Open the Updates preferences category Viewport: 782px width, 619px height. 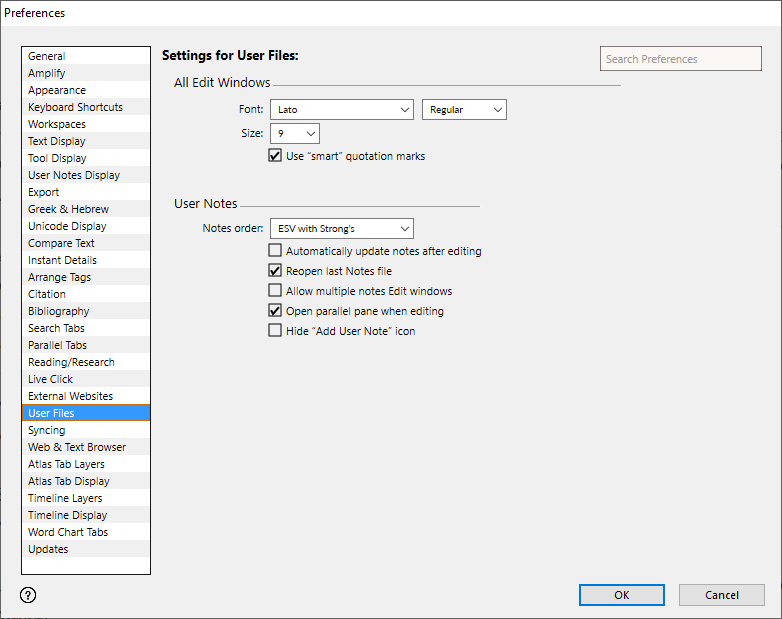click(x=48, y=549)
